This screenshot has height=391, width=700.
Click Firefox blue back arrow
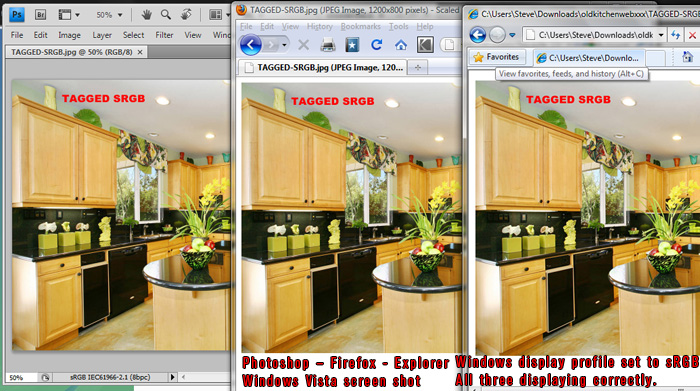(250, 45)
